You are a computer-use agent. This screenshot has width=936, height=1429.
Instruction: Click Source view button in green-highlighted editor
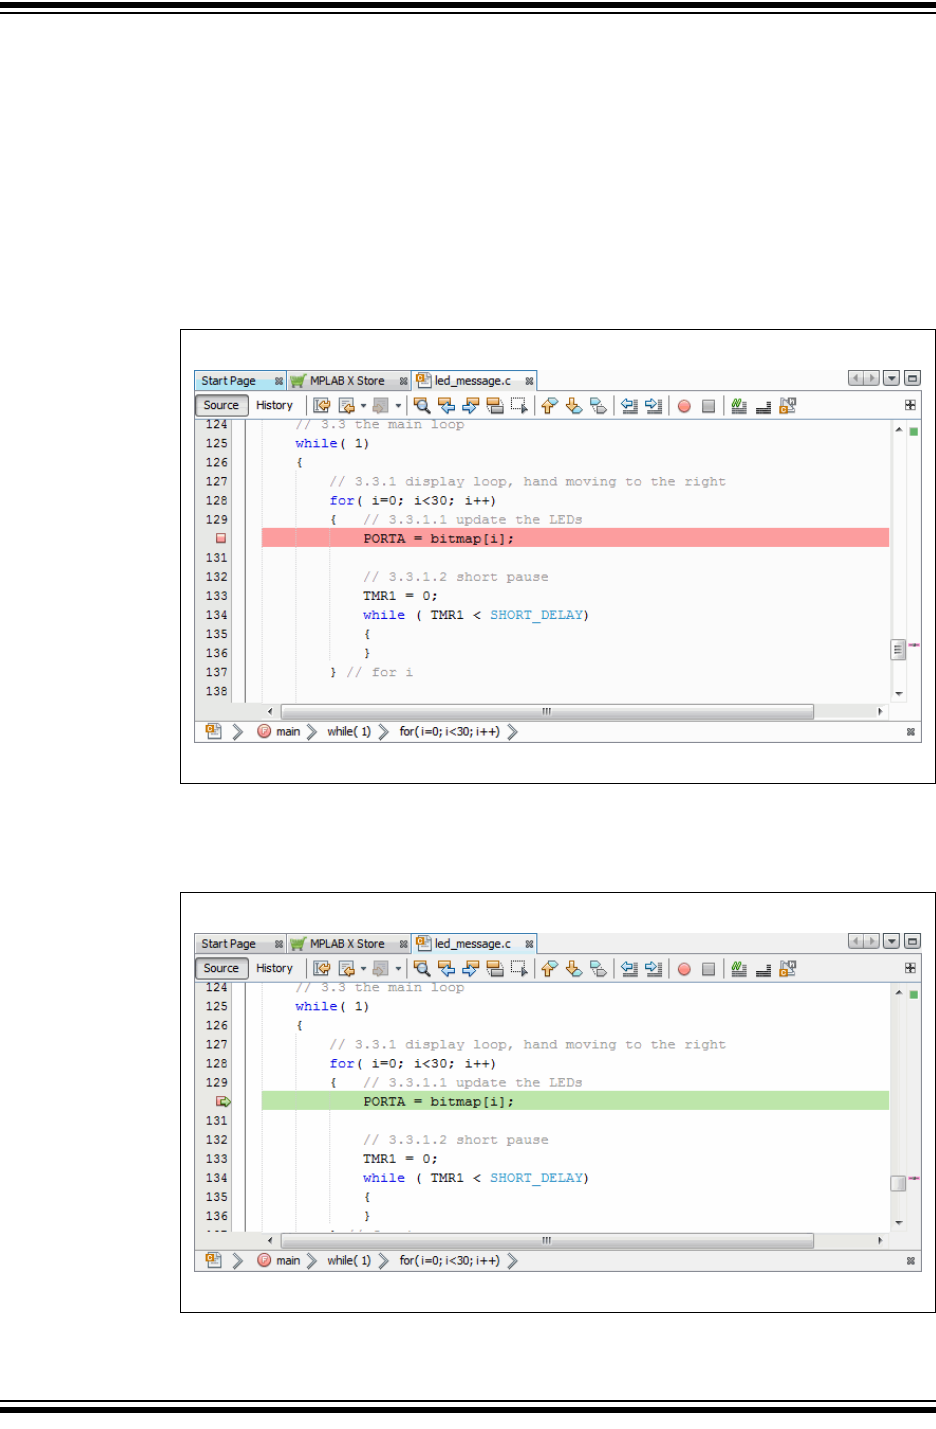pyautogui.click(x=221, y=969)
